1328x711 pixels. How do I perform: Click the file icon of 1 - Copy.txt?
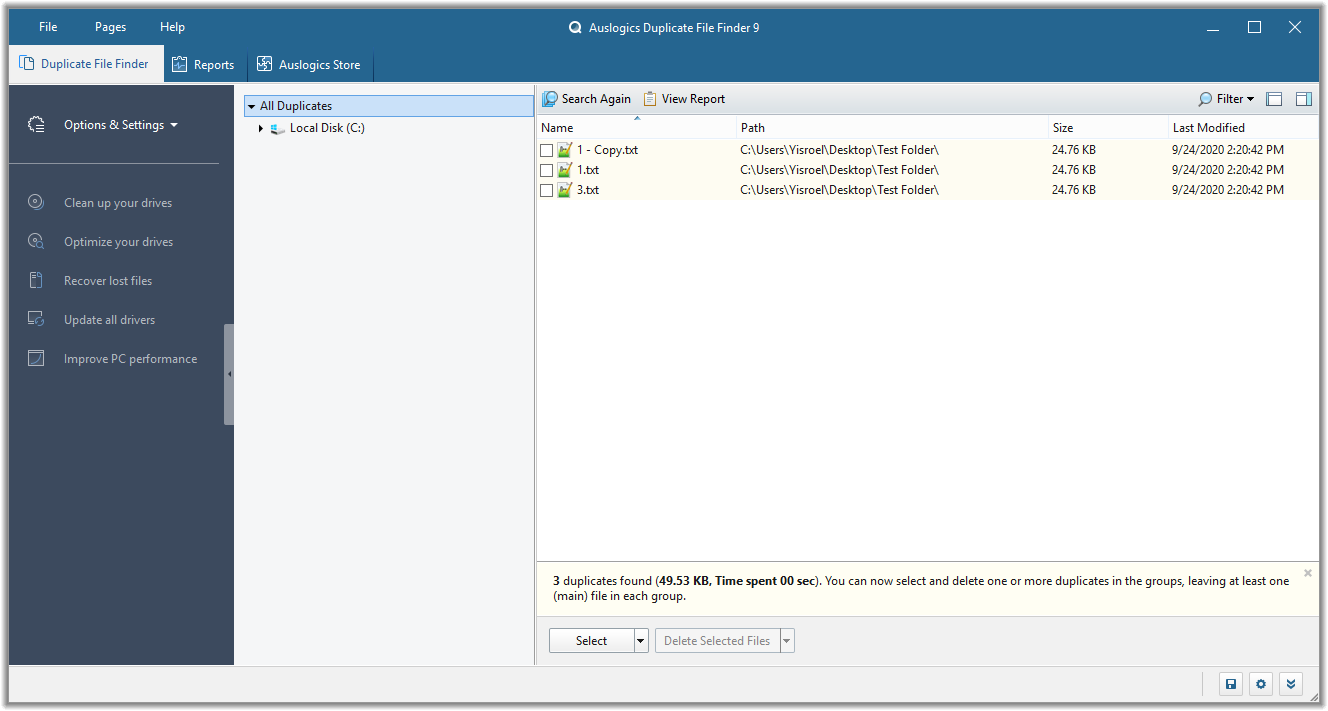click(565, 150)
